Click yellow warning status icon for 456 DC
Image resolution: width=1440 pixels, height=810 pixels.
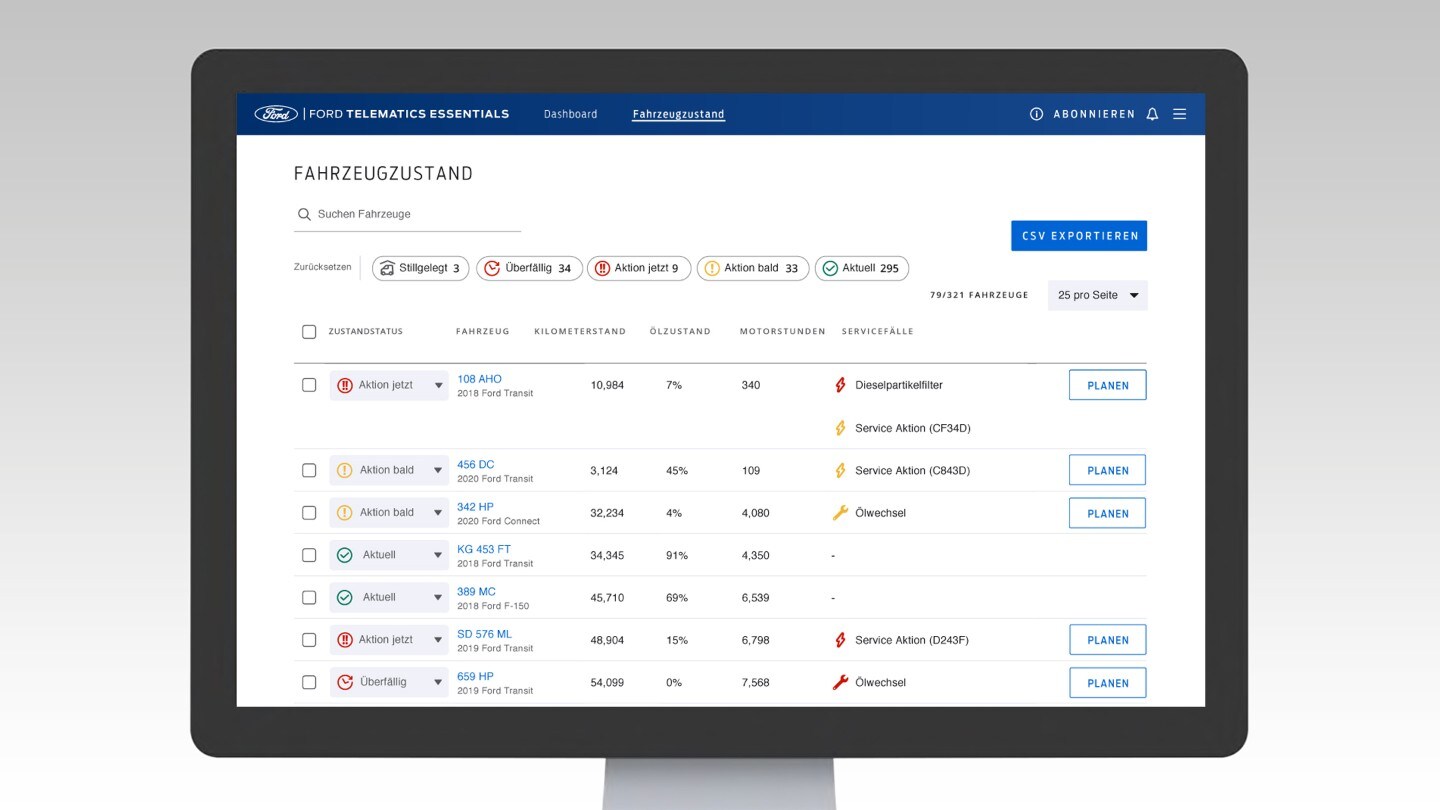click(x=345, y=470)
